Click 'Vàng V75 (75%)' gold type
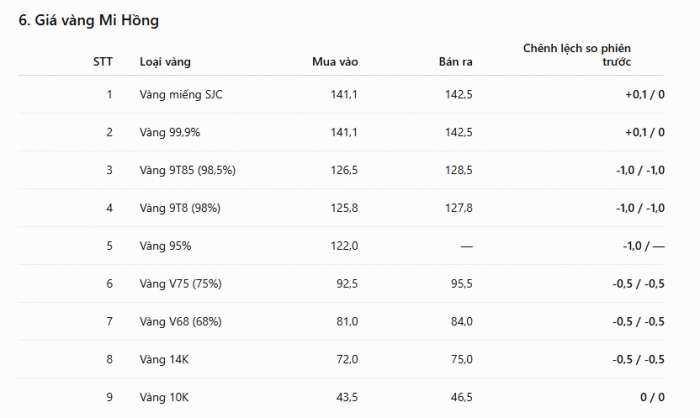This screenshot has width=700, height=418. point(180,284)
